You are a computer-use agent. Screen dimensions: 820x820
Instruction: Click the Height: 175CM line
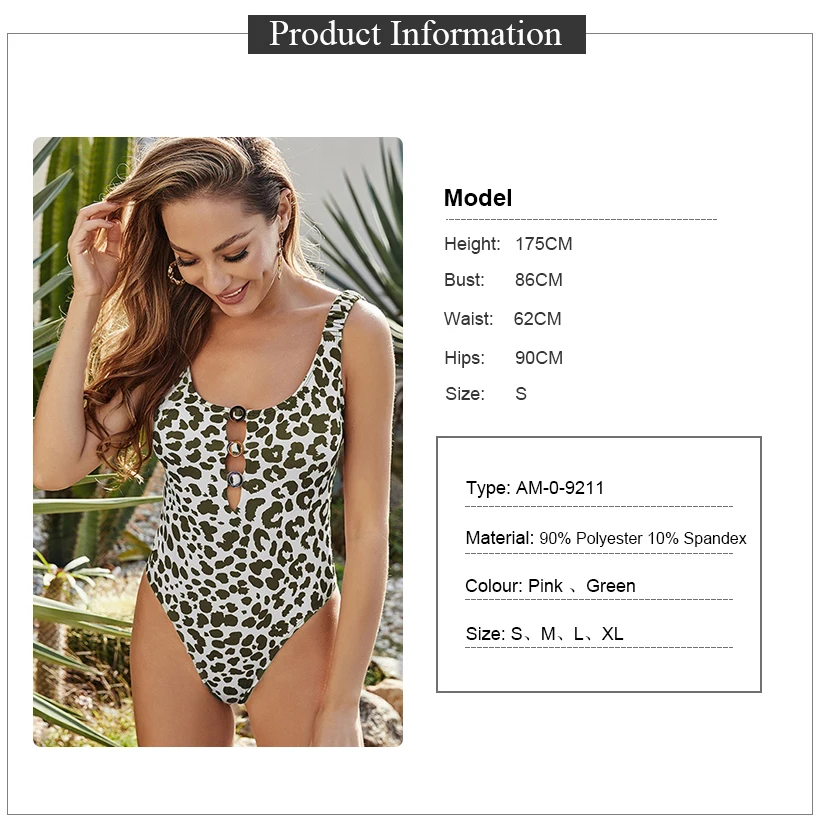coord(508,244)
